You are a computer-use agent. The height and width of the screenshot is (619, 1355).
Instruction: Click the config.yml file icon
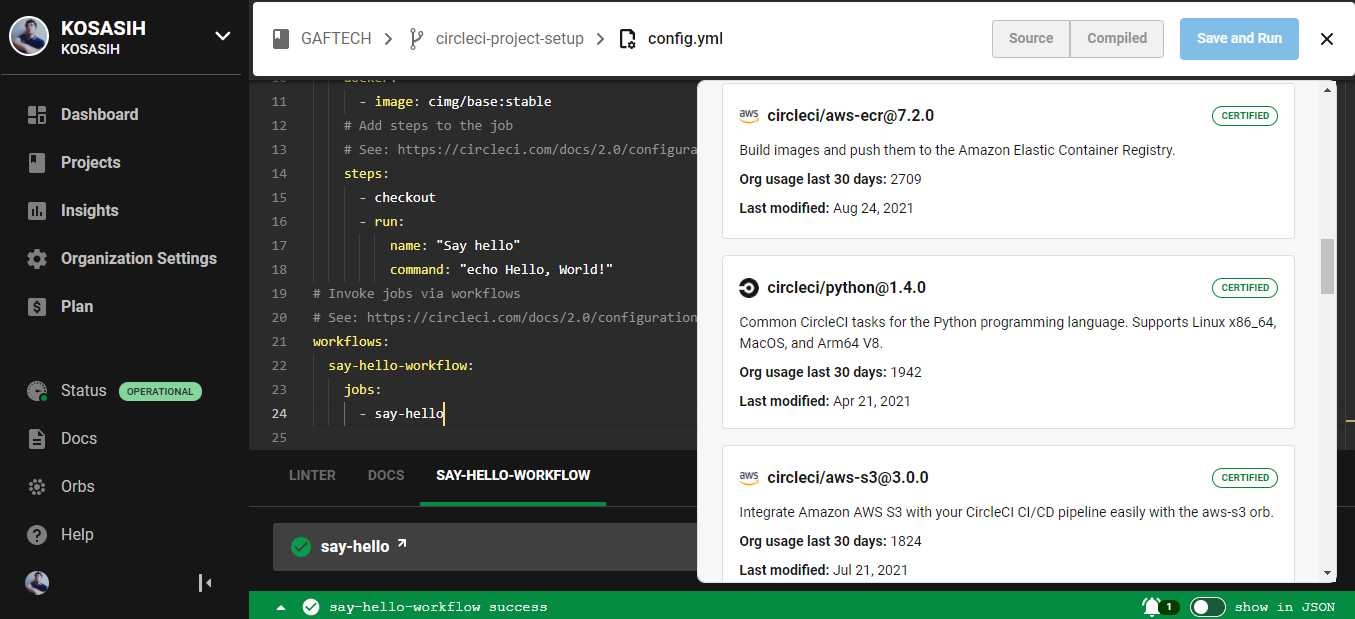point(628,39)
